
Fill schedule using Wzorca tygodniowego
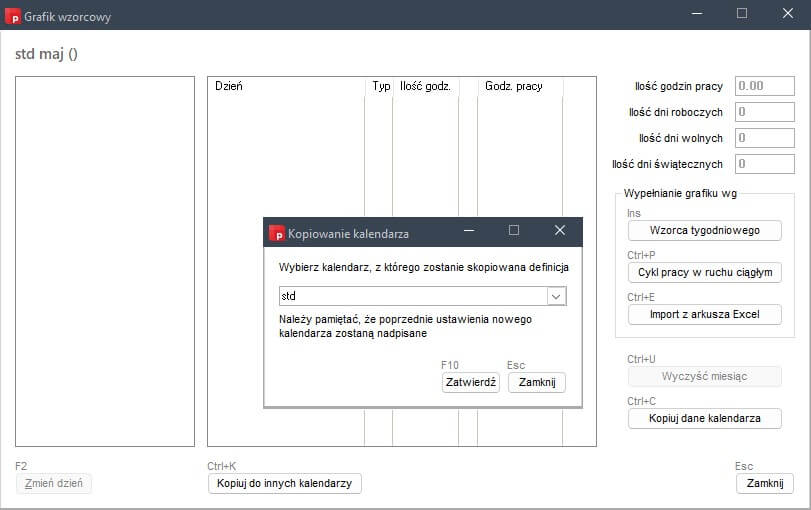coord(704,230)
